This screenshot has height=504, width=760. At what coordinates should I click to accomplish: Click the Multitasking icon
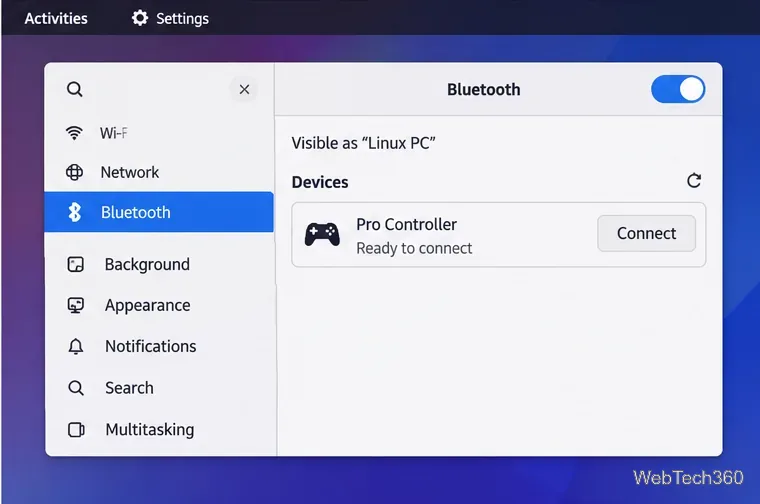(x=76, y=429)
